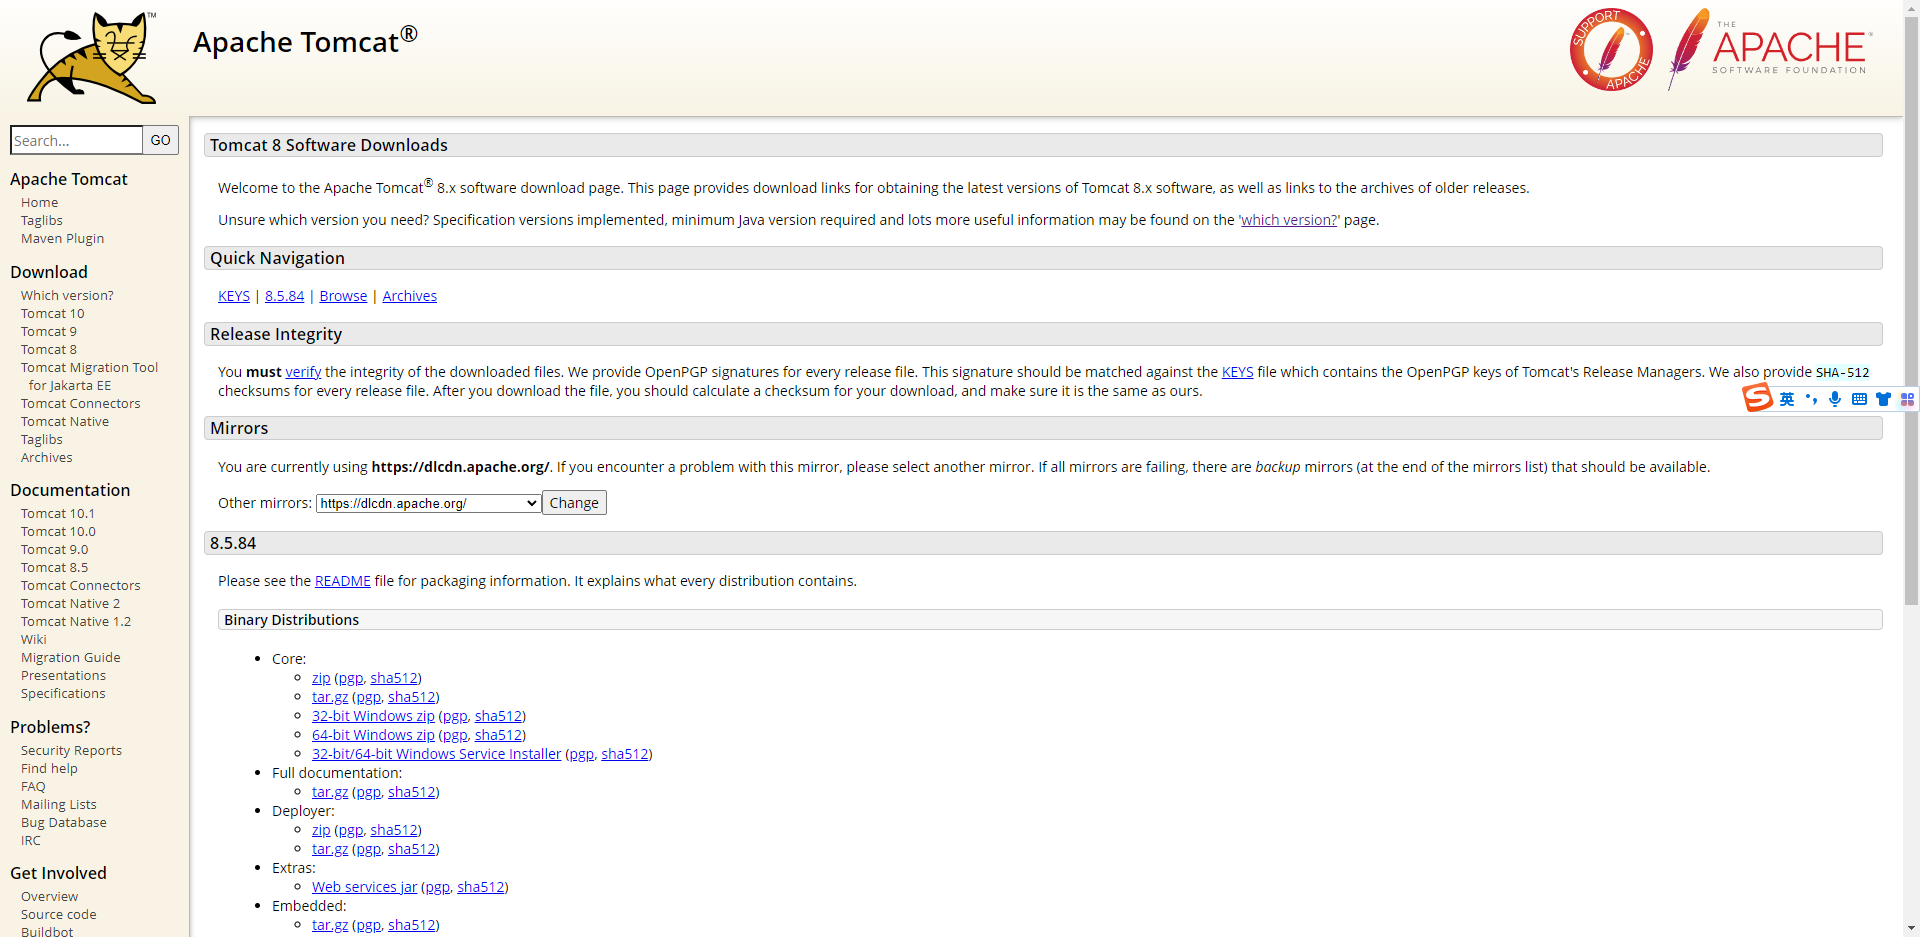Open the Bug Database link
The width and height of the screenshot is (1920, 937).
click(64, 822)
